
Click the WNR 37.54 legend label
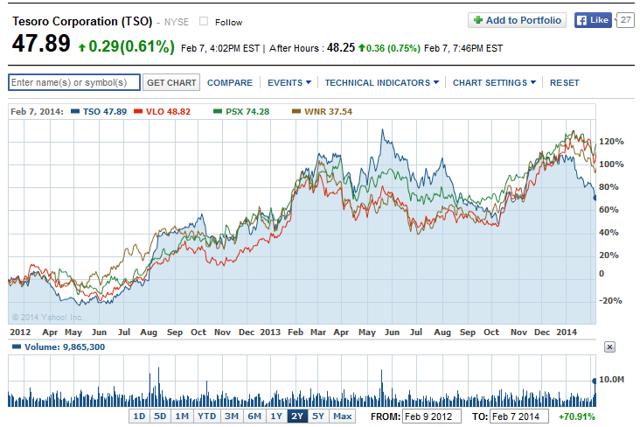[x=328, y=111]
